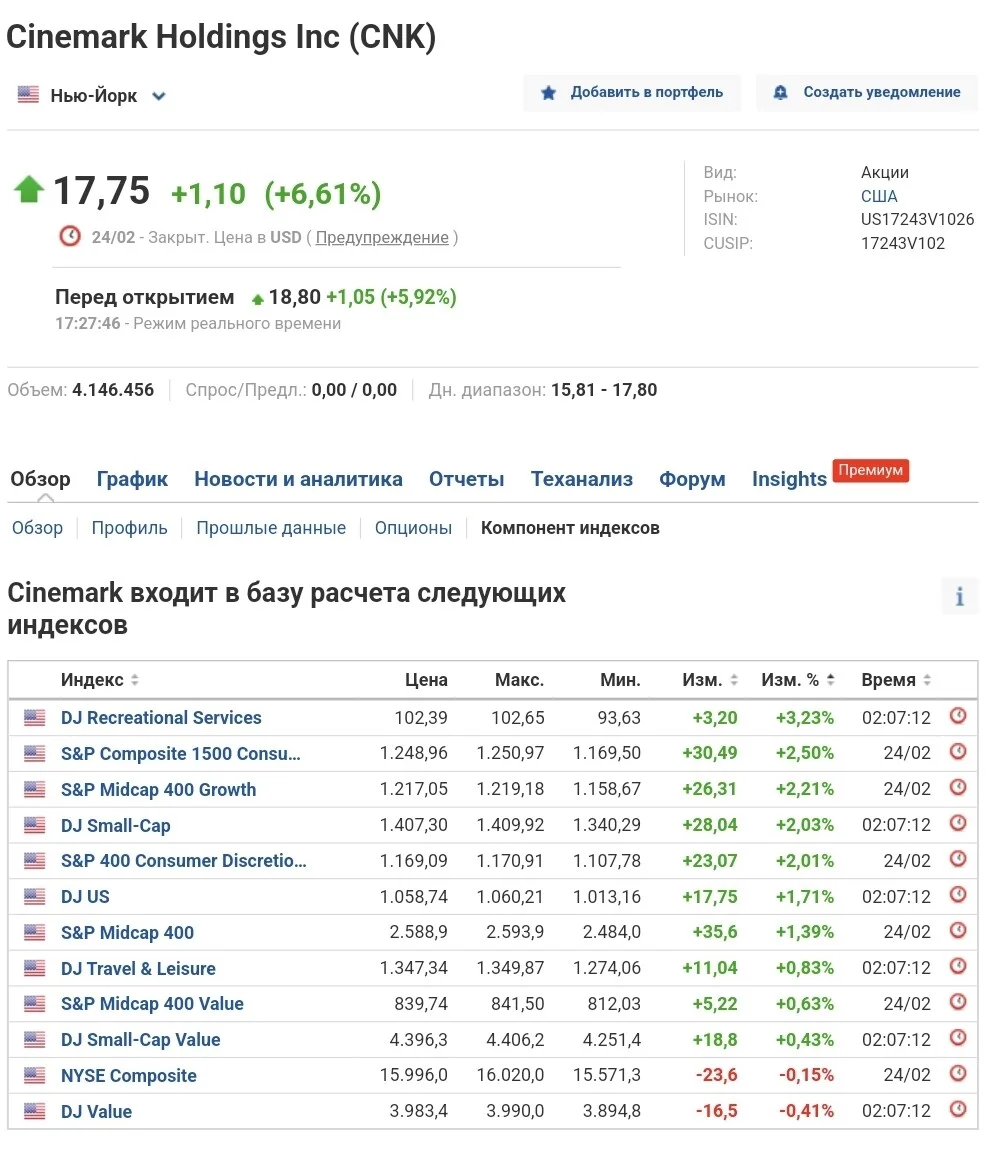Open the Новости и аналитика tab

tap(298, 479)
